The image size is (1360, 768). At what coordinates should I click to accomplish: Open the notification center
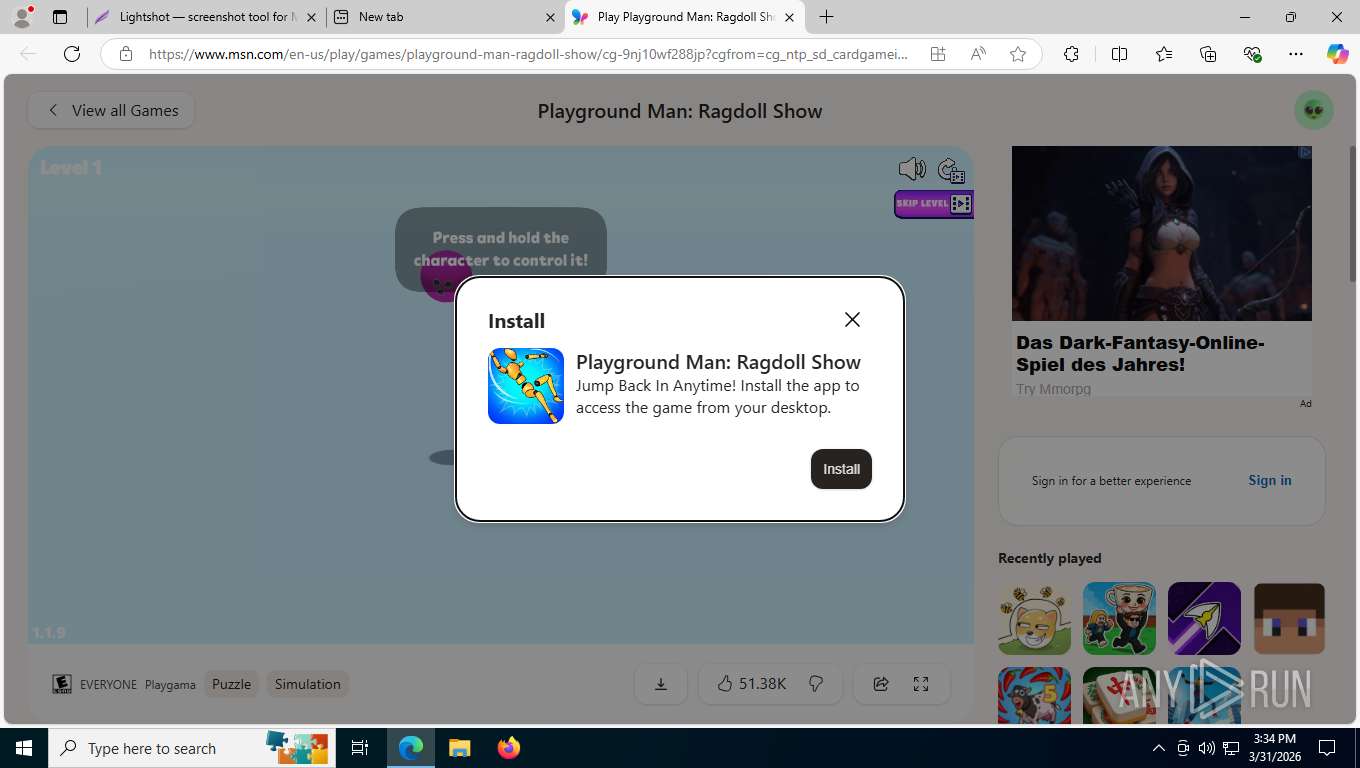pos(1327,748)
